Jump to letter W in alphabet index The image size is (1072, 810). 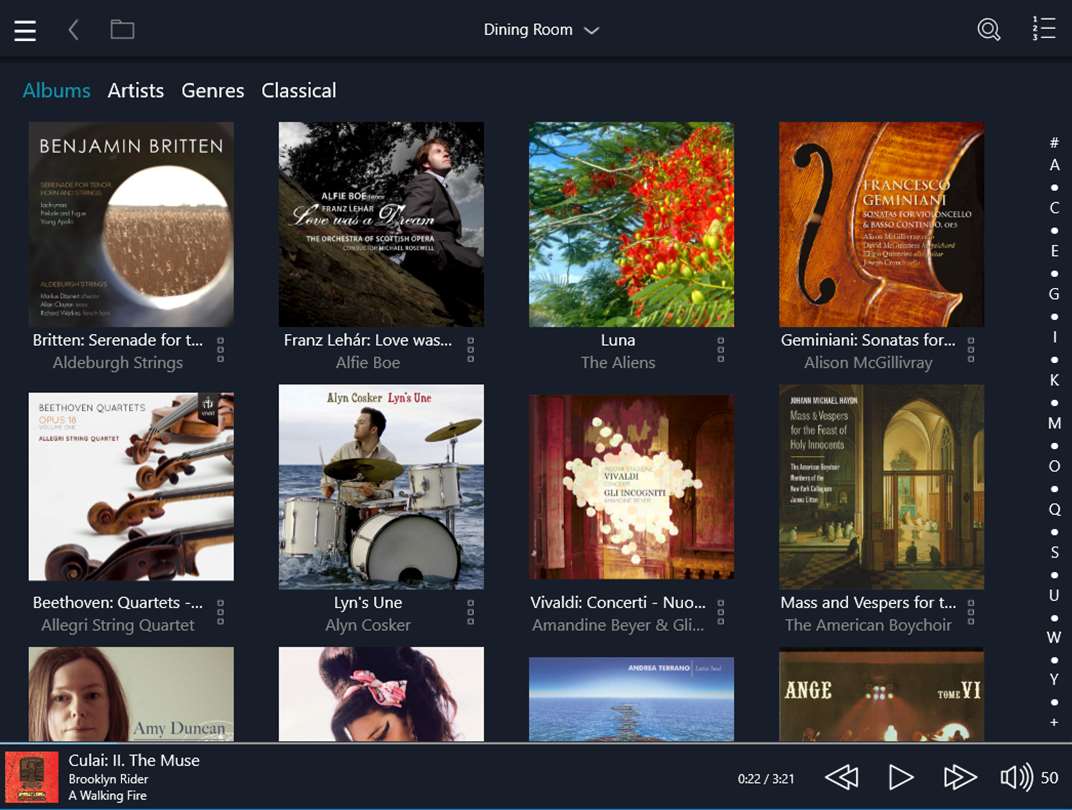click(1054, 637)
